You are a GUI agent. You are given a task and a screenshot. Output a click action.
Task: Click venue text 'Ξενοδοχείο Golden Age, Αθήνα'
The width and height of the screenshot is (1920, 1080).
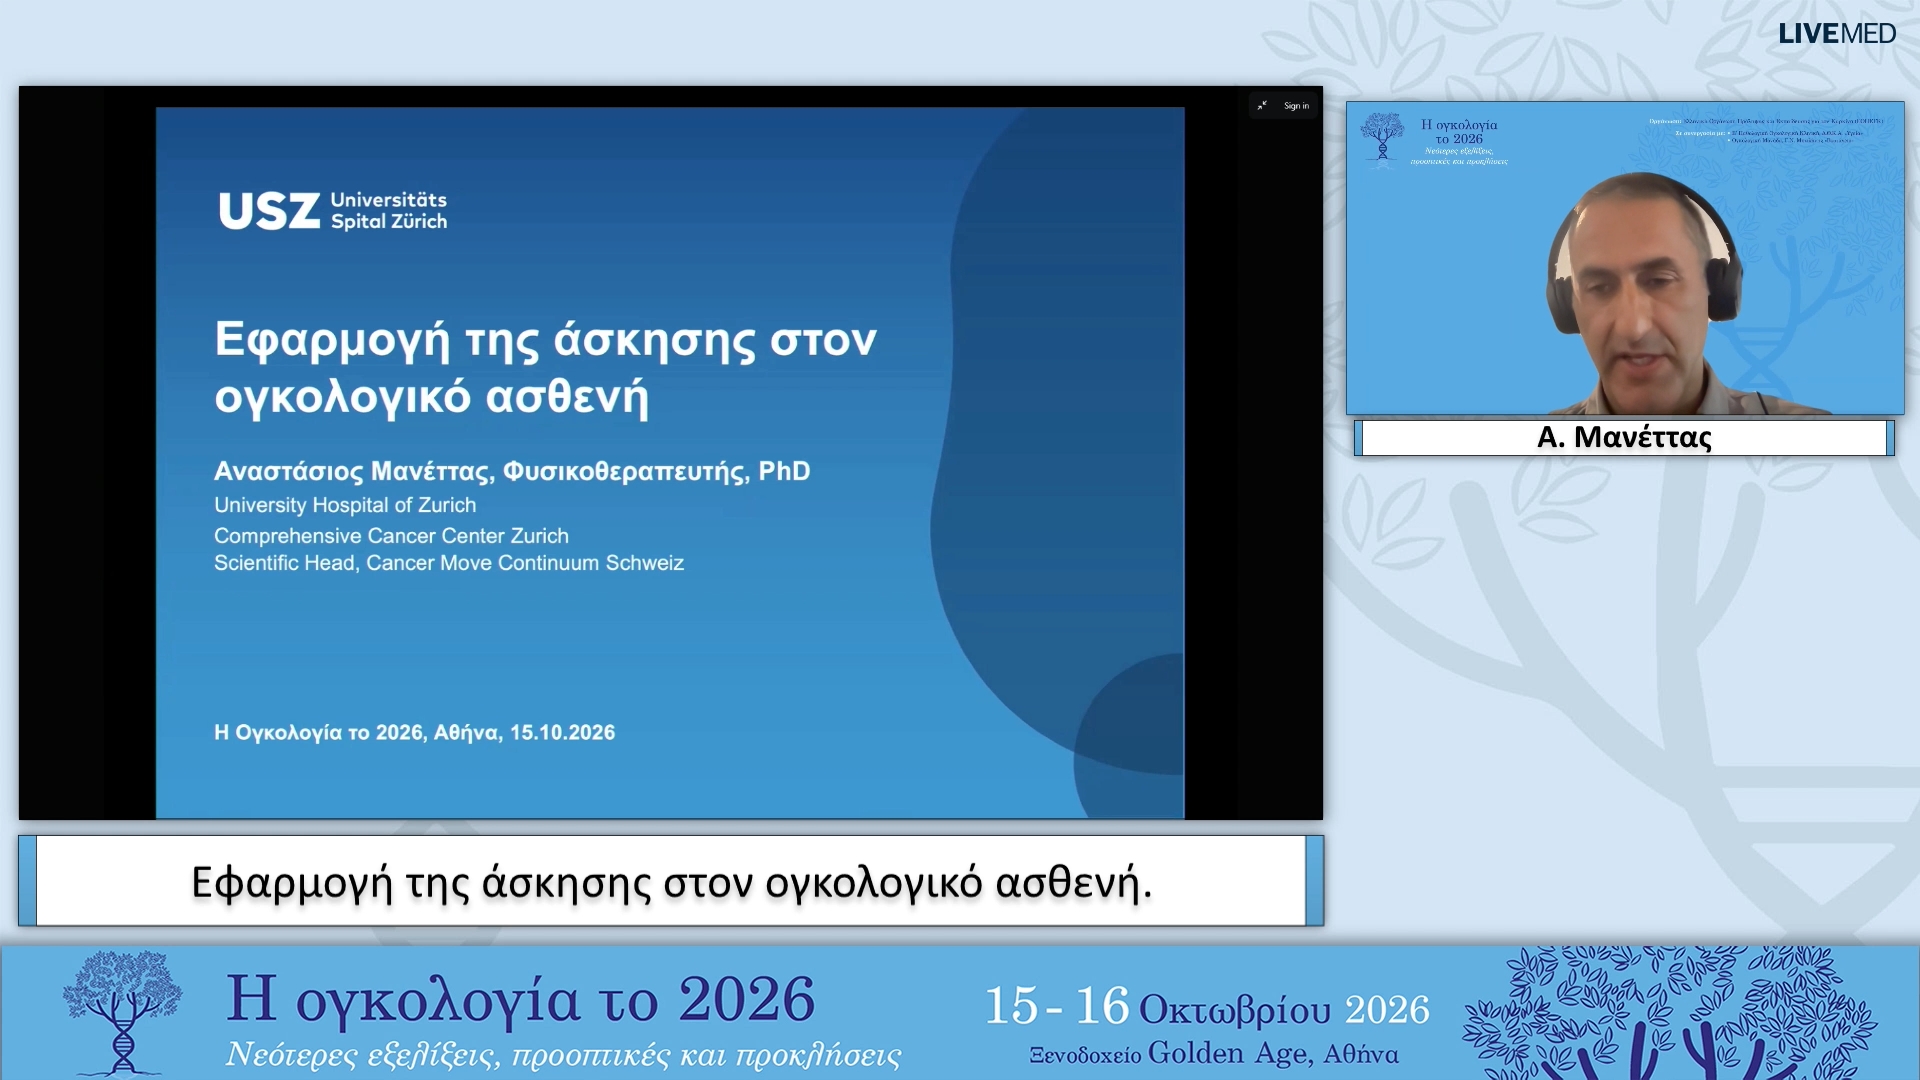[x=1214, y=1054]
